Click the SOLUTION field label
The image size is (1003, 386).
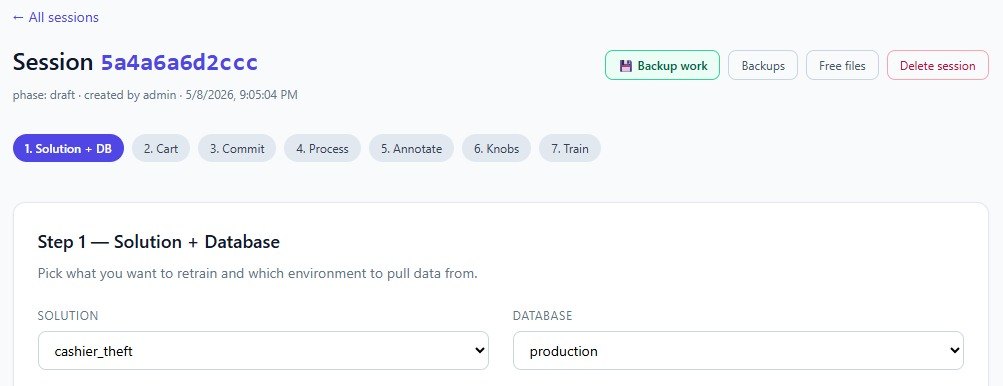coord(68,316)
